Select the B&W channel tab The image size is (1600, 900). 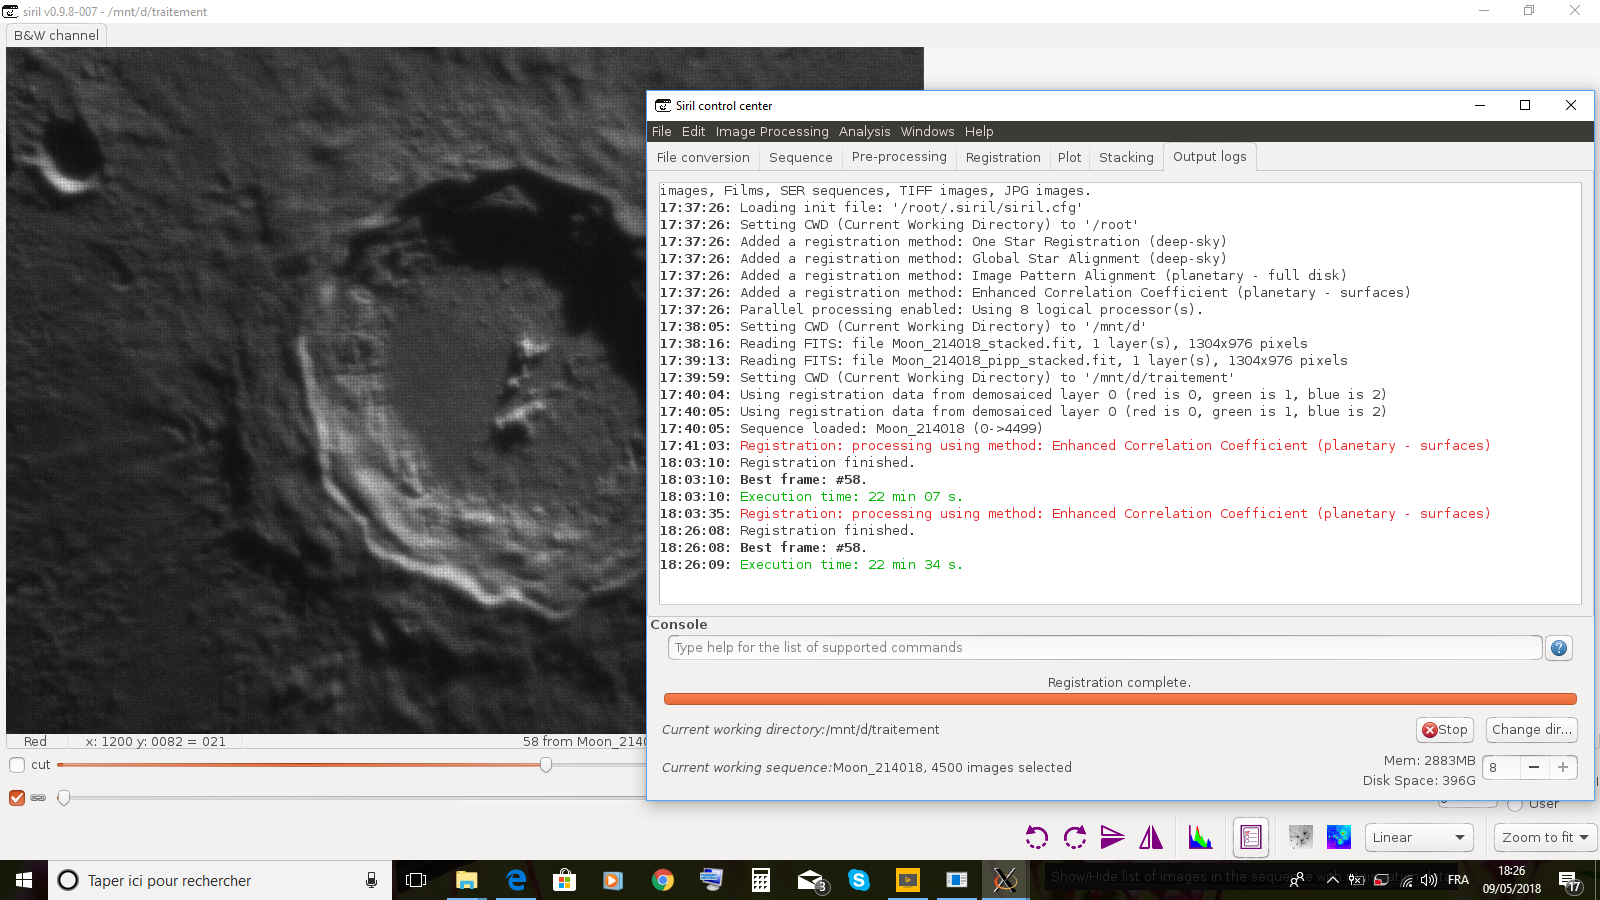click(57, 35)
